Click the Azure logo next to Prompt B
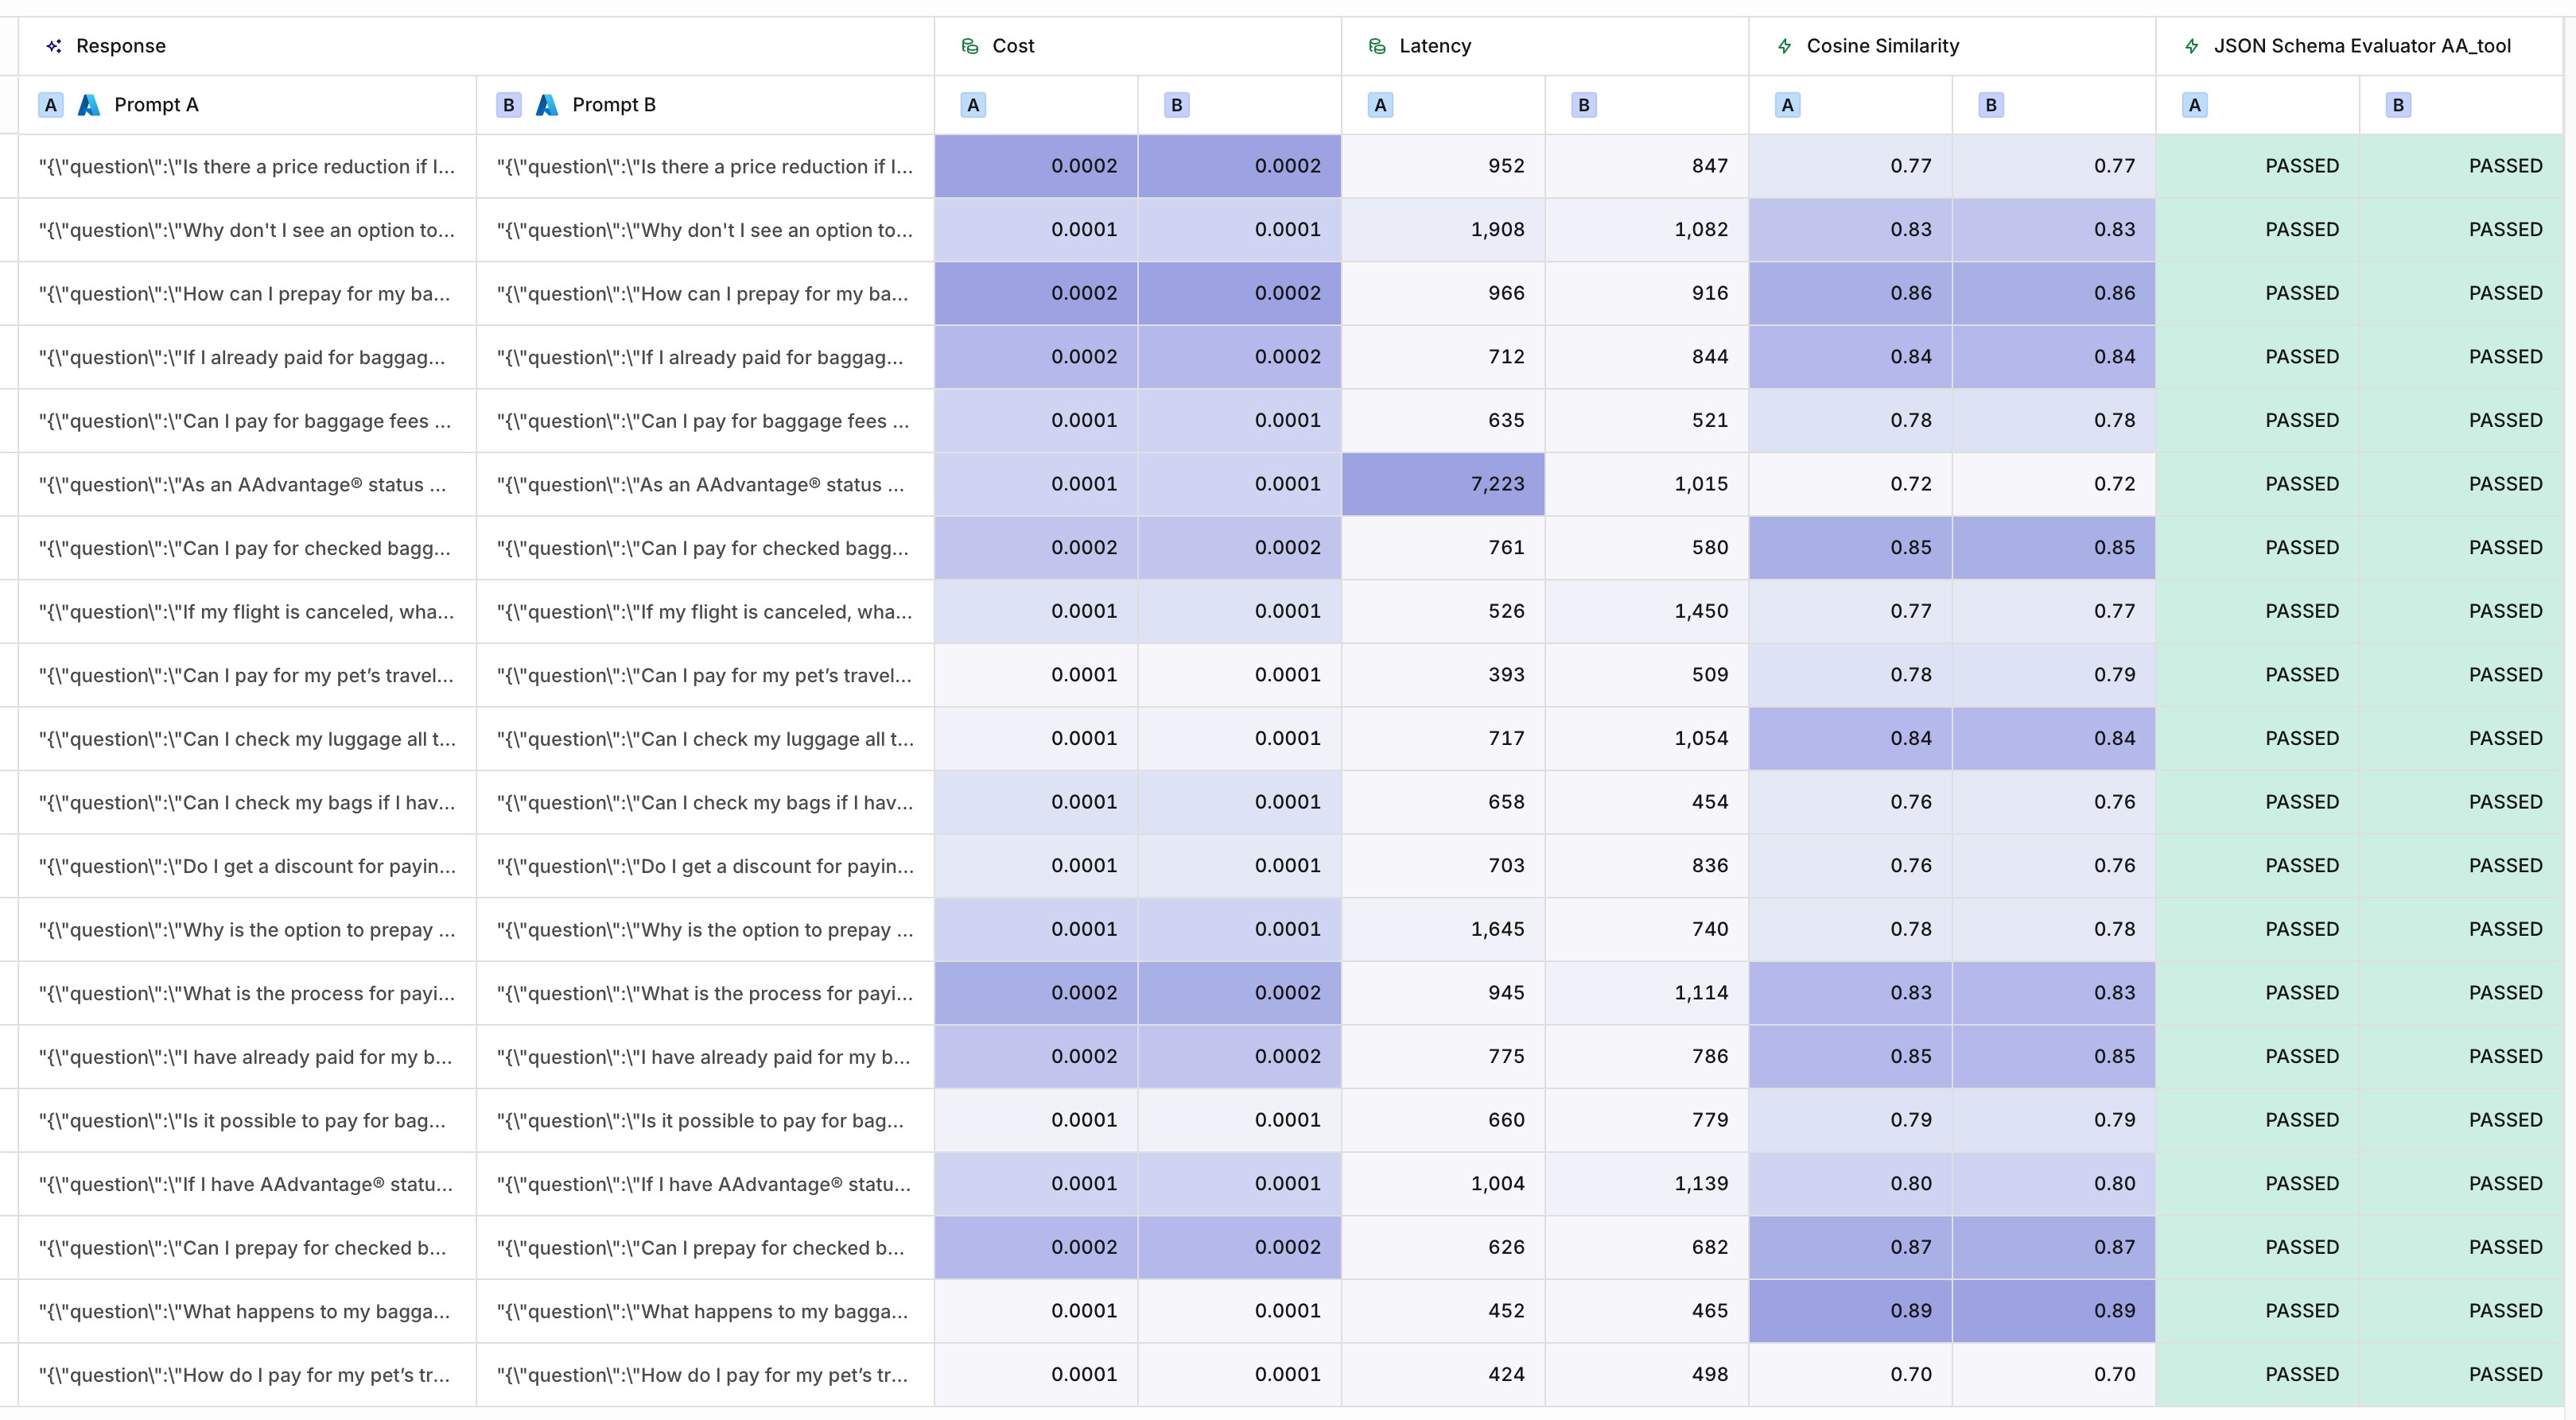This screenshot has height=1420, width=2576. (x=547, y=105)
